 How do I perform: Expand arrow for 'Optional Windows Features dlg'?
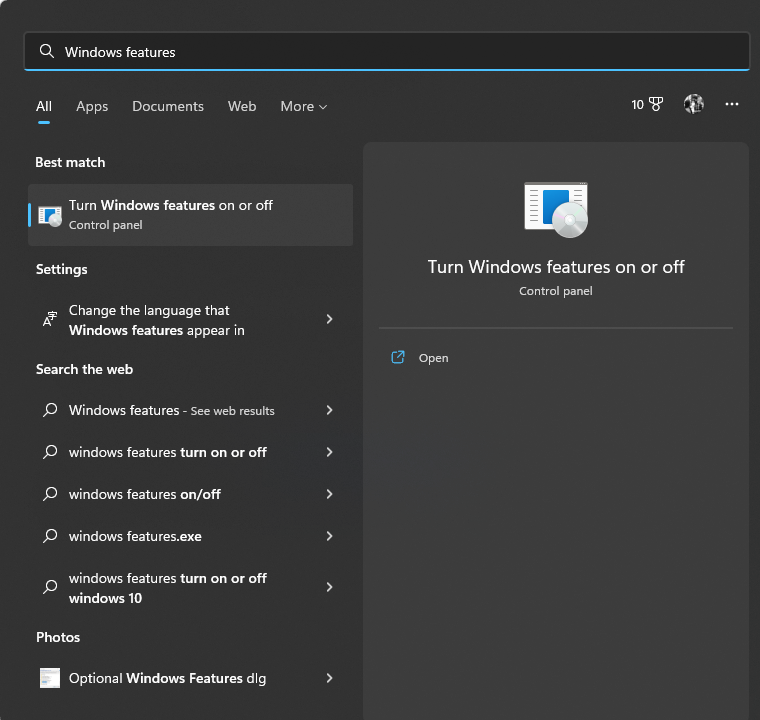point(330,678)
